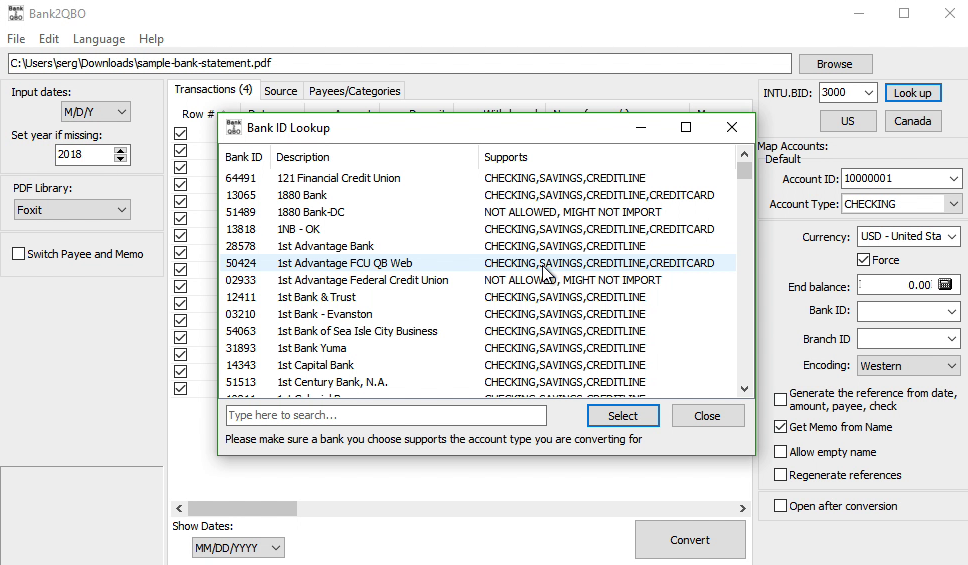Click the Convert button
Image resolution: width=968 pixels, height=565 pixels.
click(690, 540)
